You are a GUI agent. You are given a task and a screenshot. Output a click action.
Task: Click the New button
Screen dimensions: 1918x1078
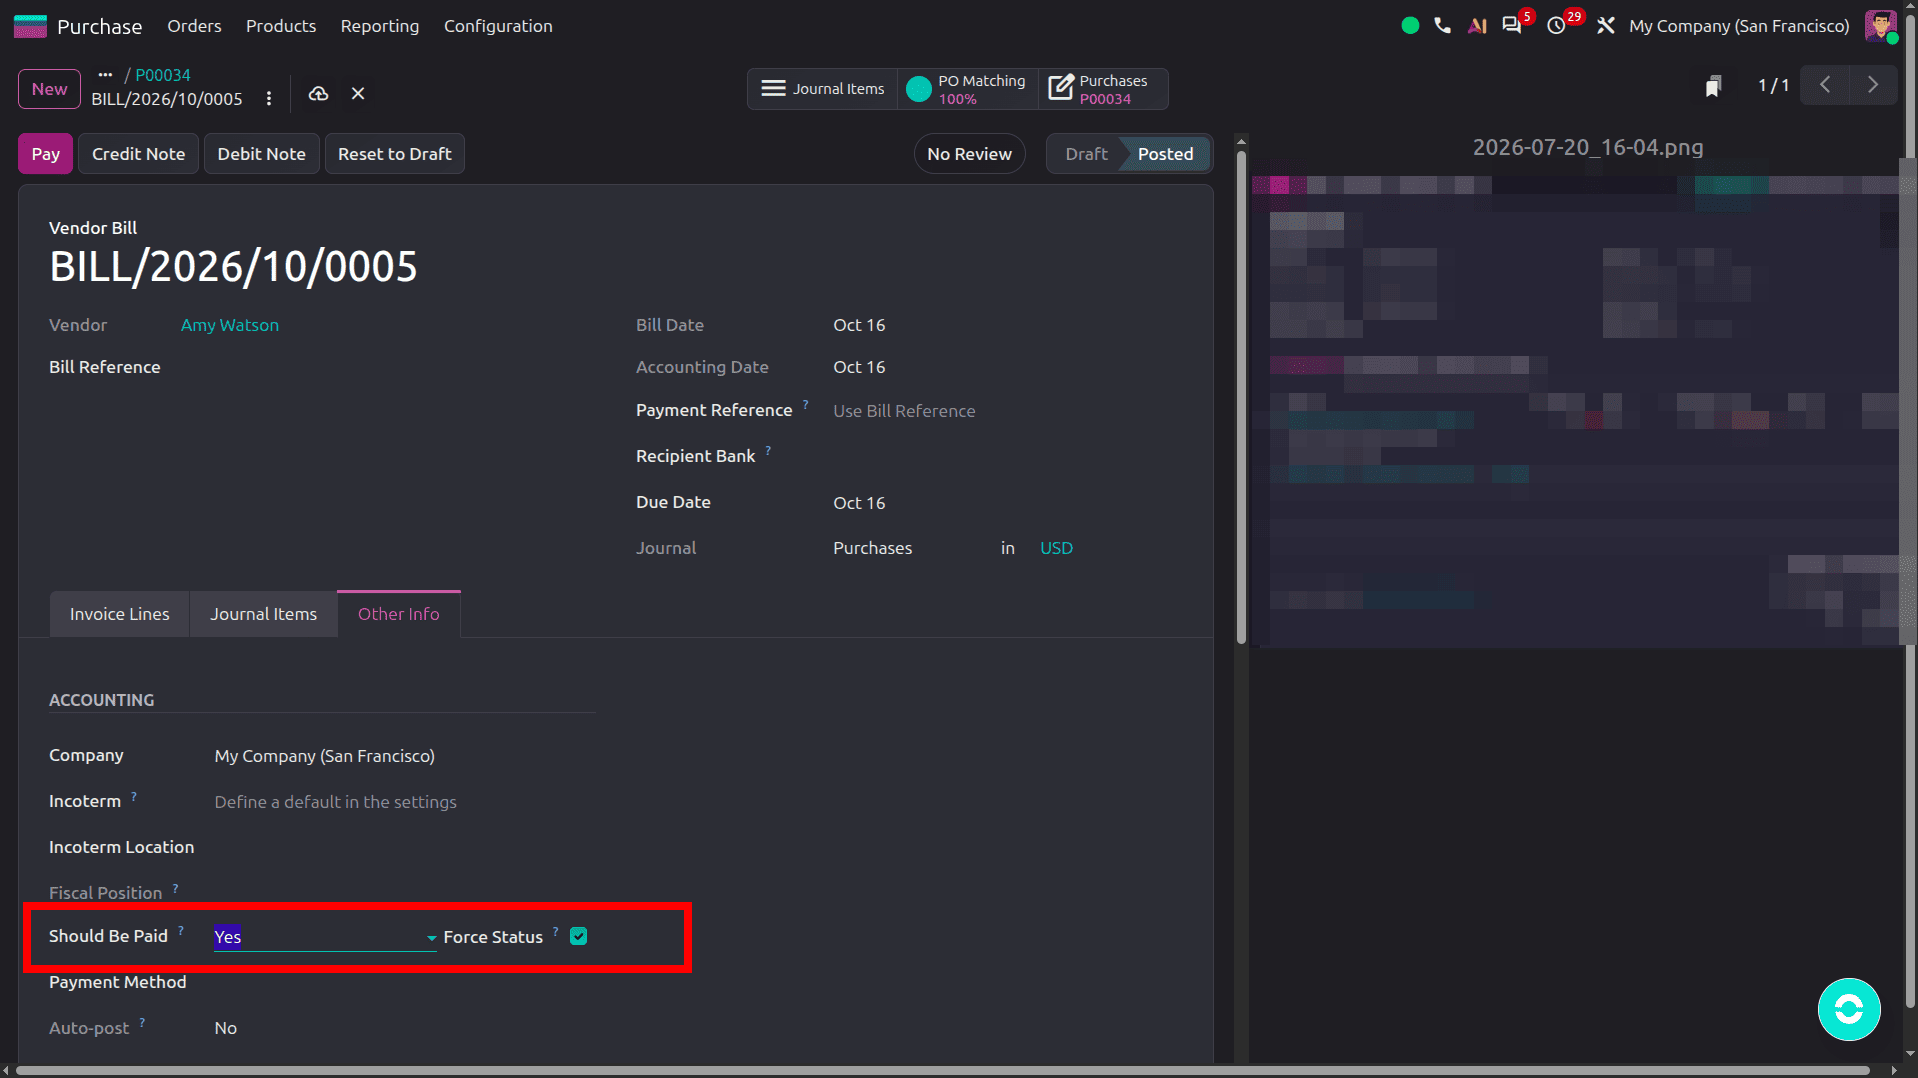(50, 89)
